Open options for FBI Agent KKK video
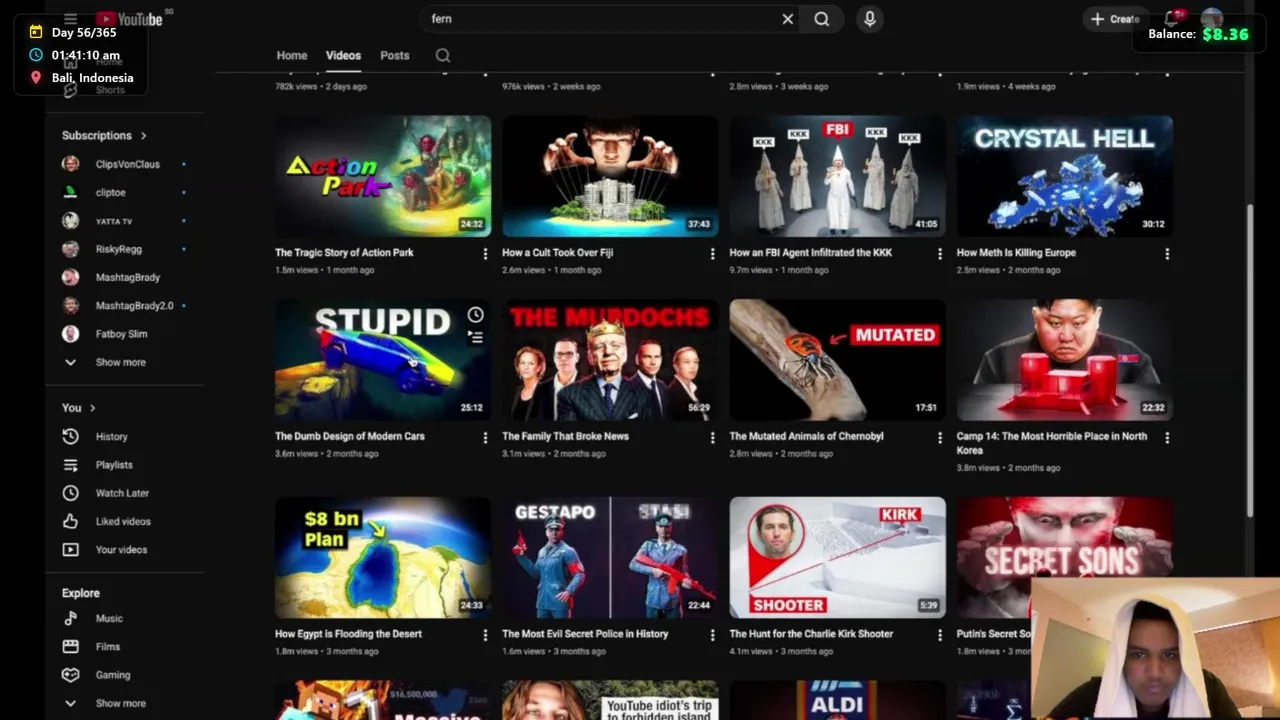This screenshot has width=1280, height=720. click(x=939, y=254)
